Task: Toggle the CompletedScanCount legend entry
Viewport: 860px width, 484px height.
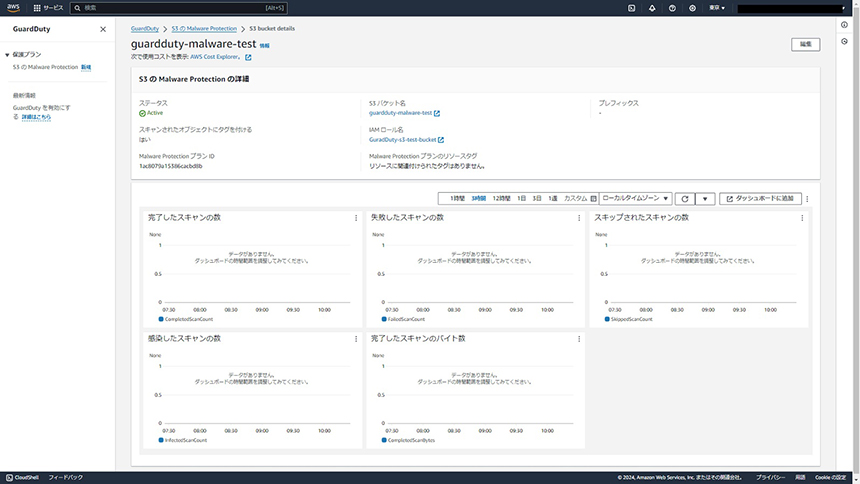Action: coord(185,319)
